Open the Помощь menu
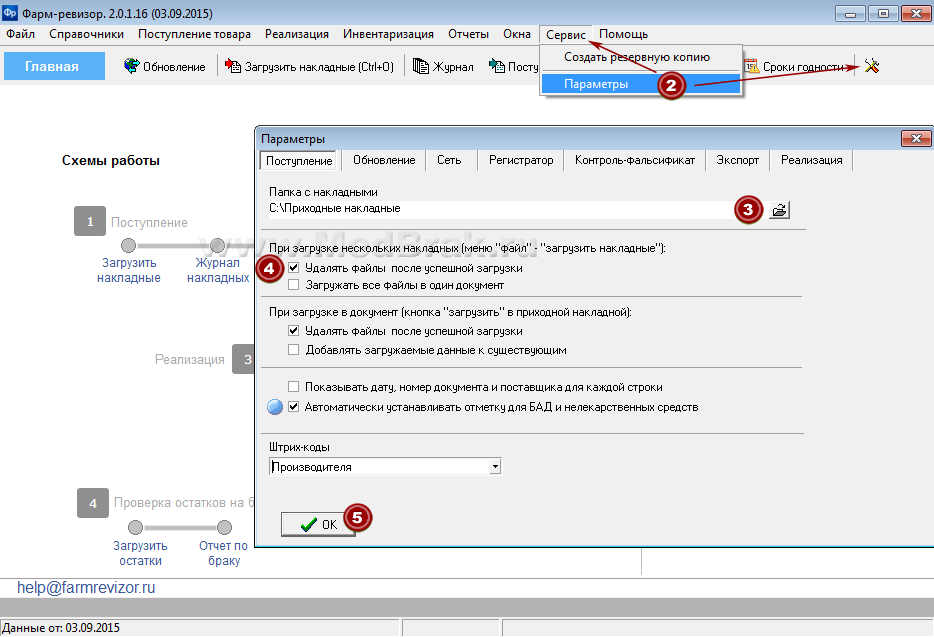The height and width of the screenshot is (637, 934). pyautogui.click(x=623, y=34)
